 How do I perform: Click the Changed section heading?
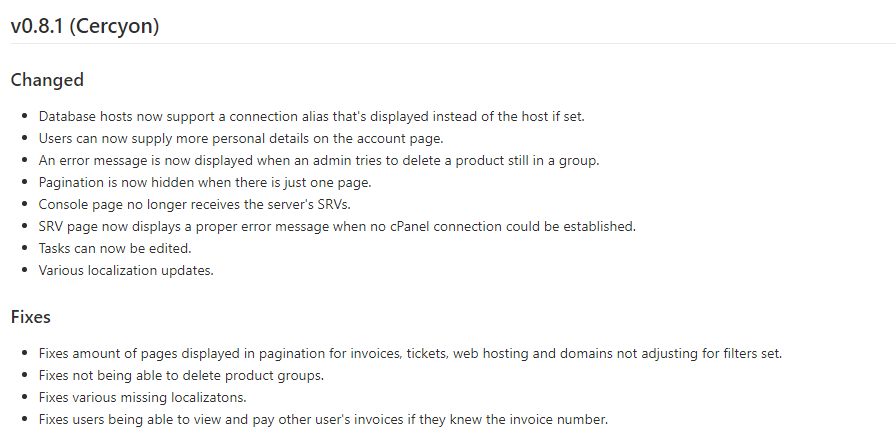point(47,80)
